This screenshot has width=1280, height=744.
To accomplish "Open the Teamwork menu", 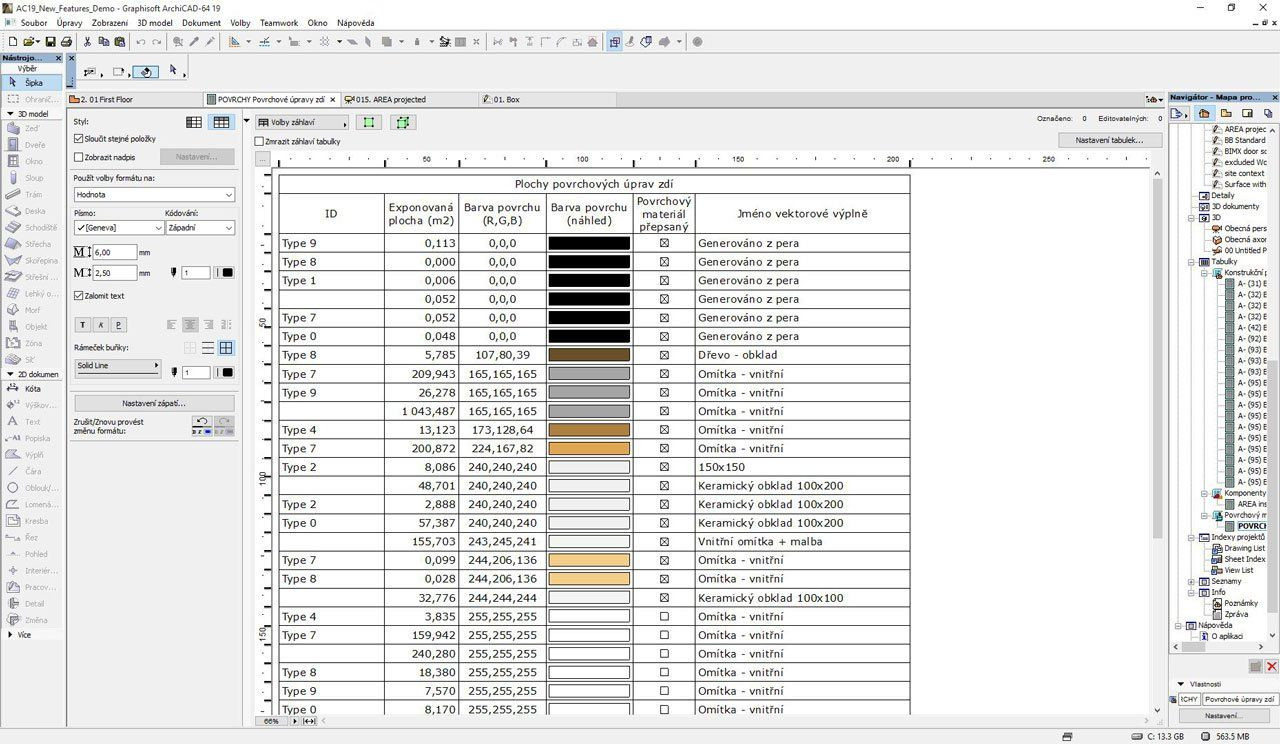I will pyautogui.click(x=278, y=23).
